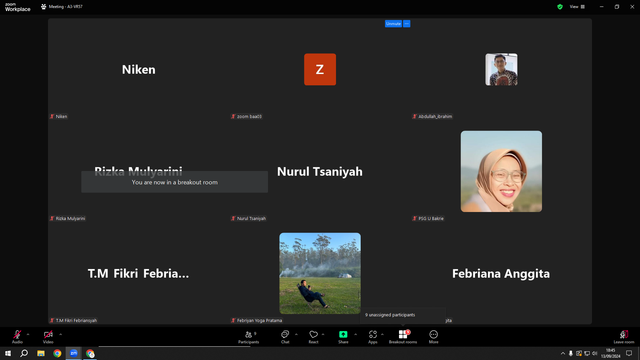The height and width of the screenshot is (360, 640).
Task: Select the Nurul Tsaniyah video tile
Action: pos(320,171)
